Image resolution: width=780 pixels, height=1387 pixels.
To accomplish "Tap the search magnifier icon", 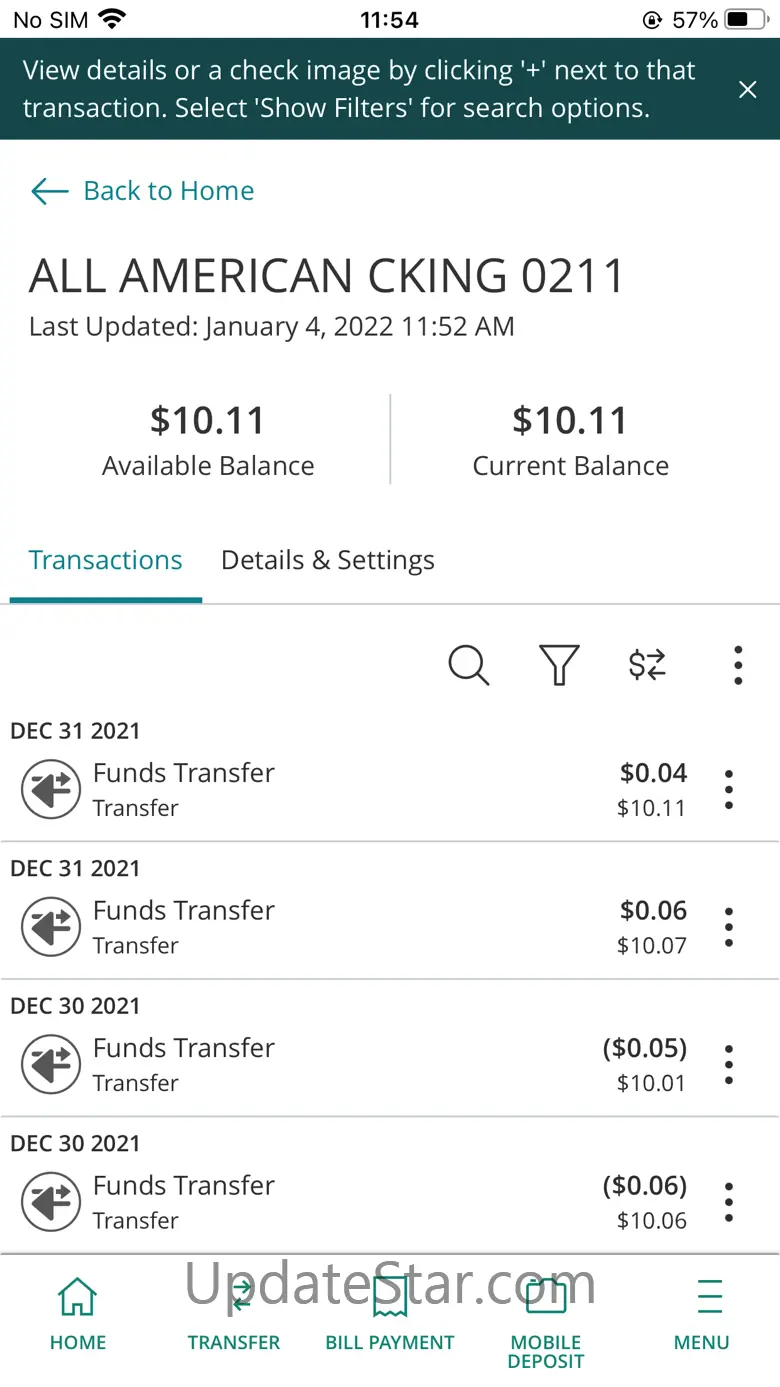I will 468,665.
